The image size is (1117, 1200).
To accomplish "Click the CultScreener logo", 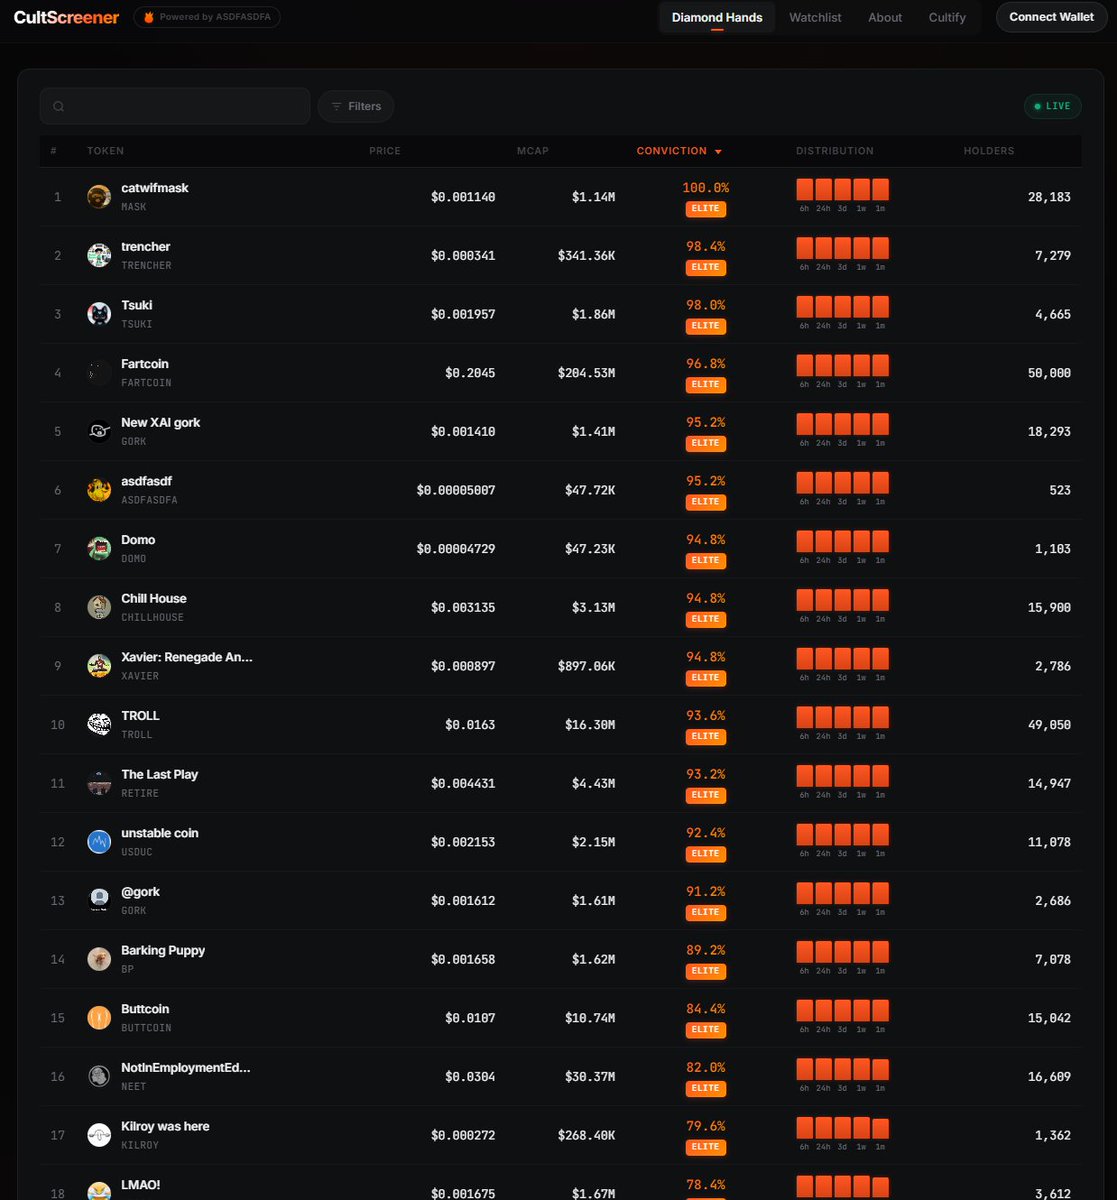I will point(66,17).
